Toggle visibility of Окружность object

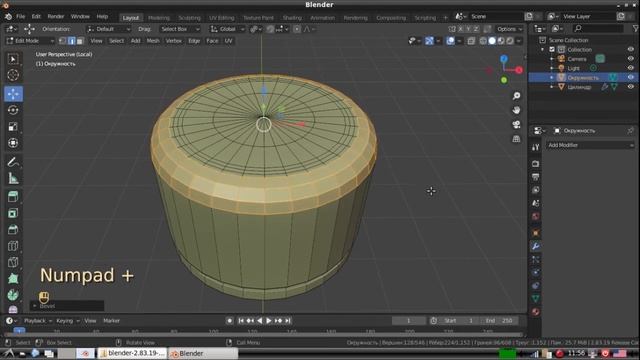pos(631,78)
